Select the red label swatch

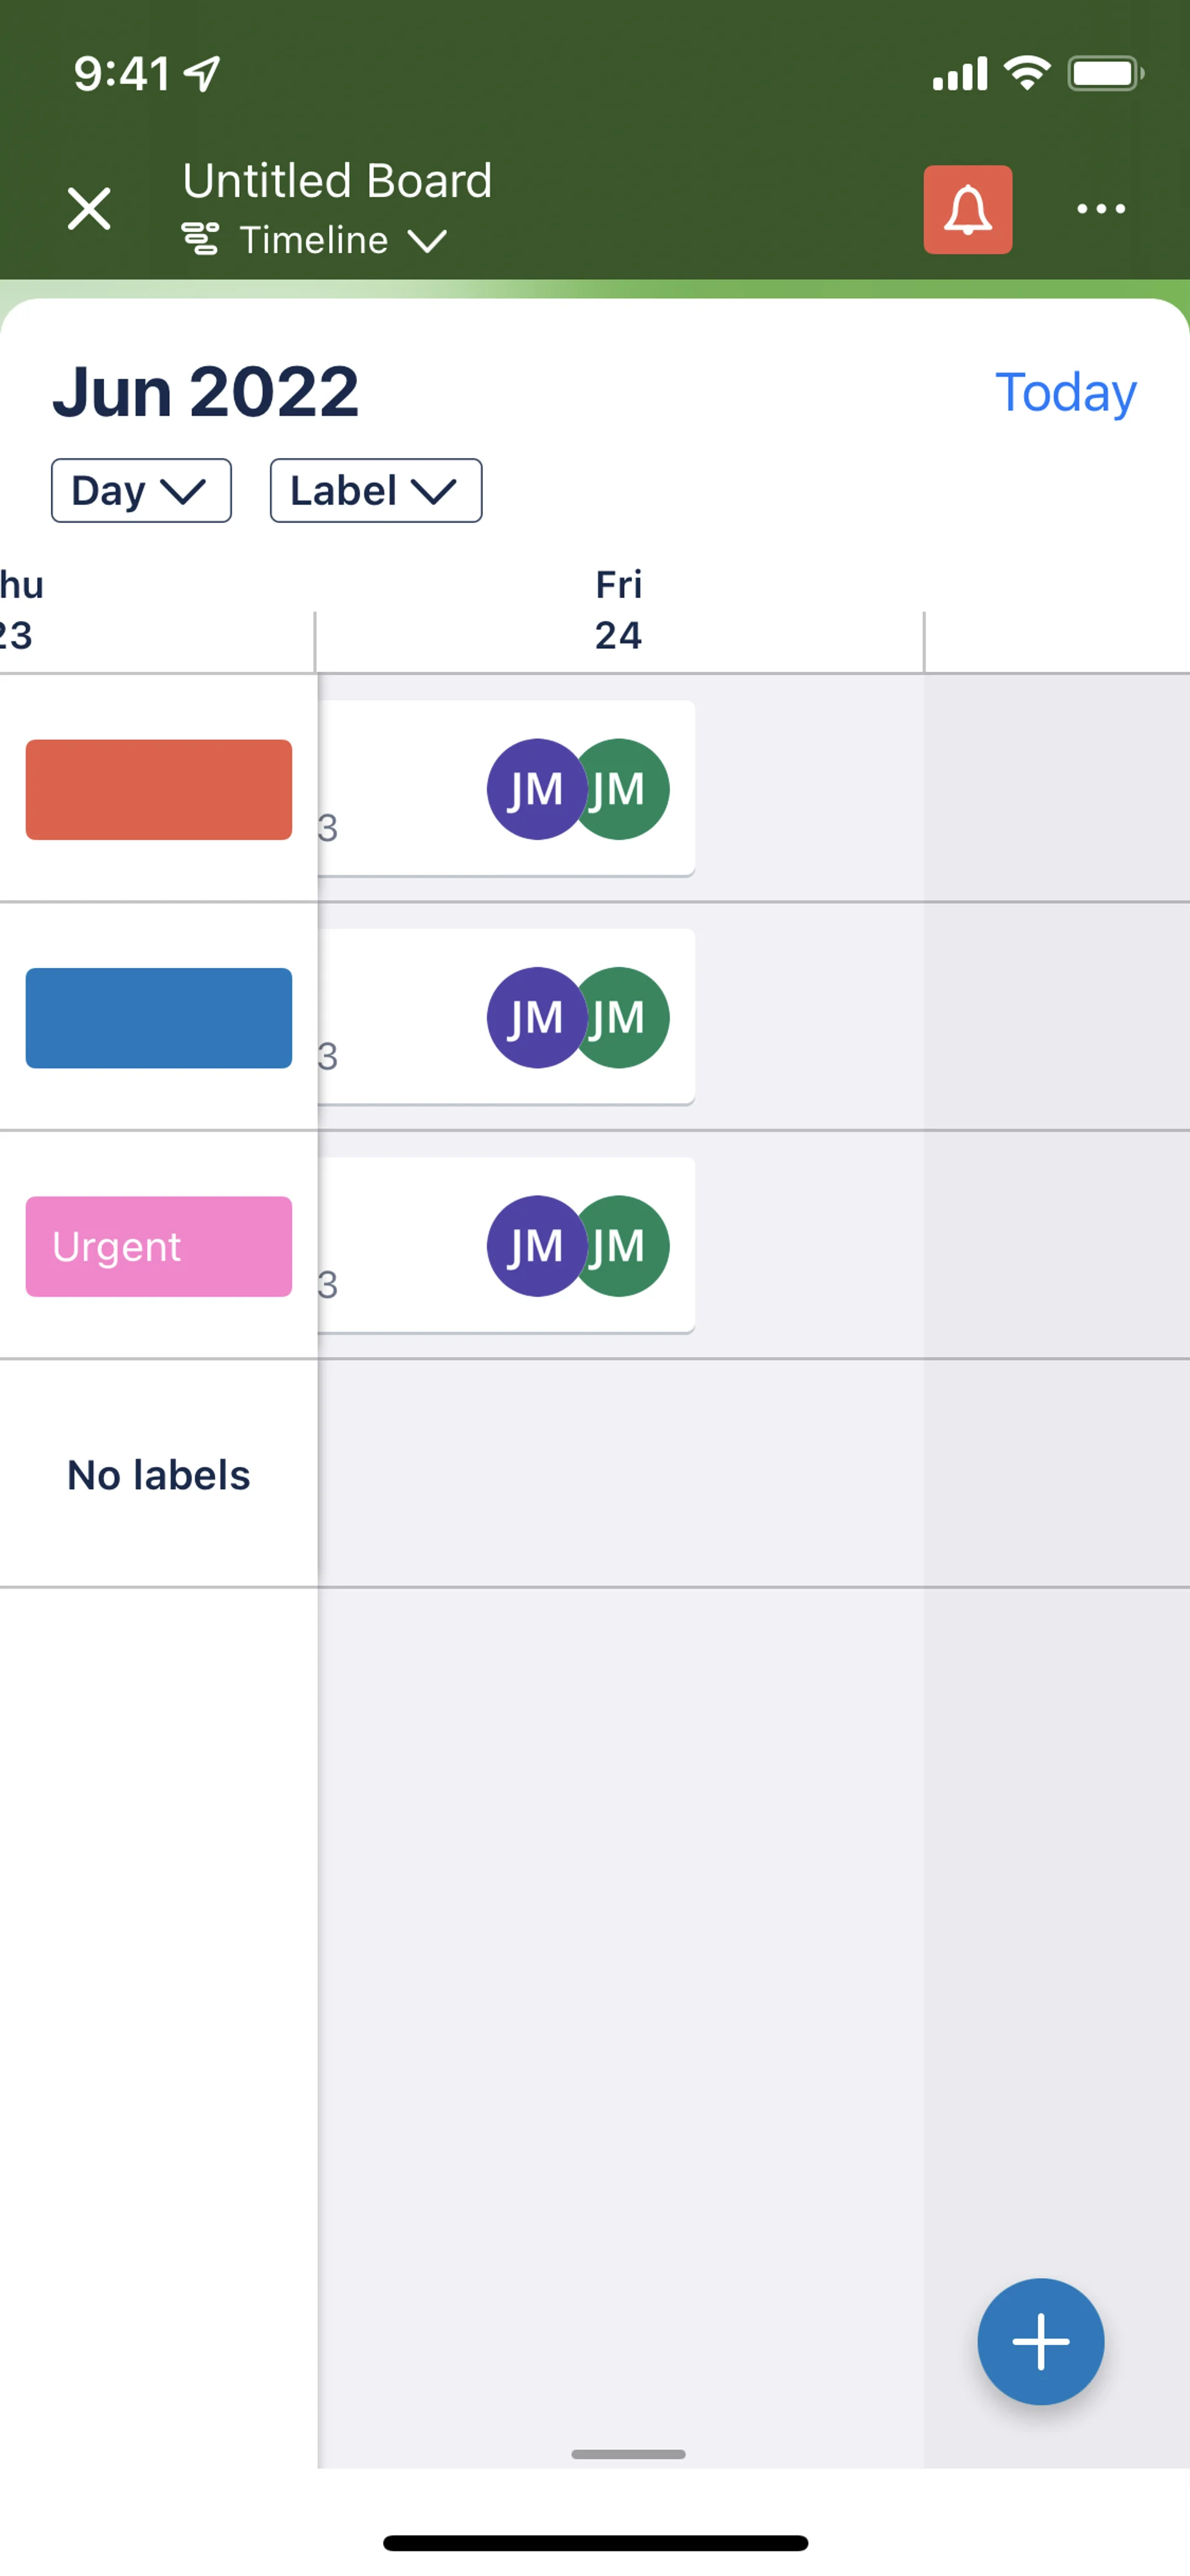pyautogui.click(x=159, y=789)
